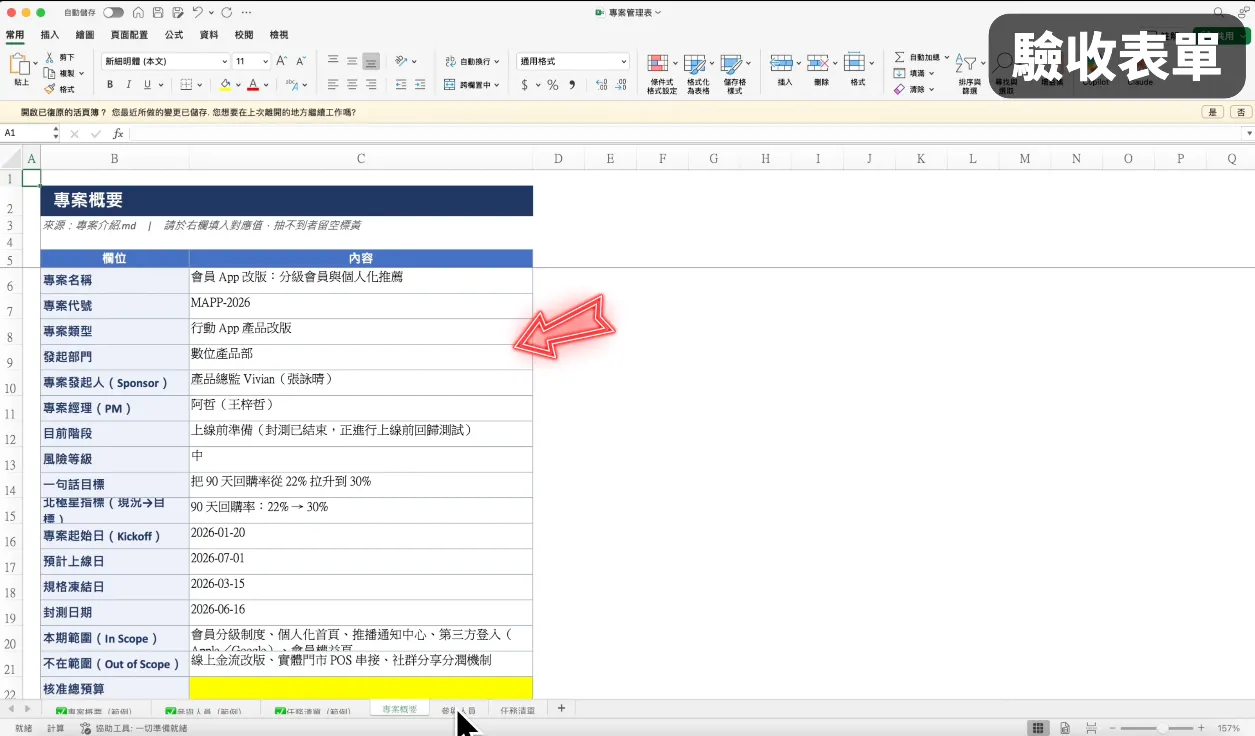Viewport: 1255px width, 736px height.
Task: Apply the red font color
Action: tap(253, 85)
